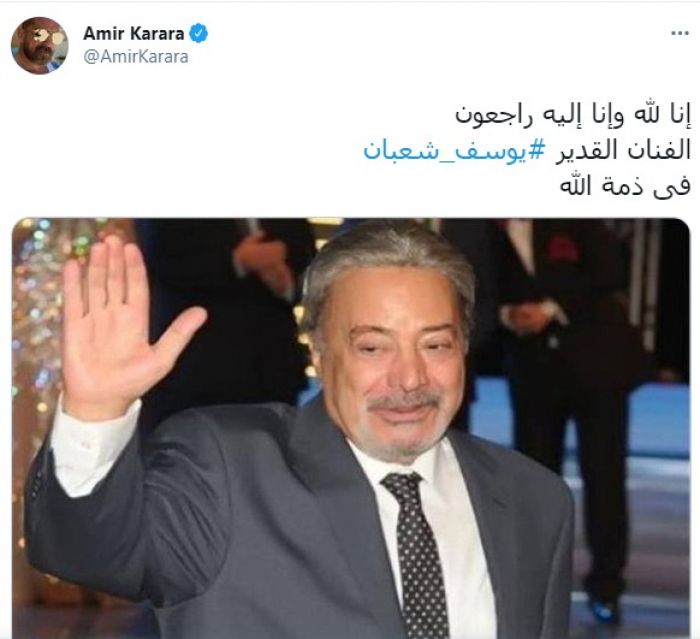Screen dimensions: 700x639
Task: Open the attached photo of the waving man
Action: click(351, 428)
